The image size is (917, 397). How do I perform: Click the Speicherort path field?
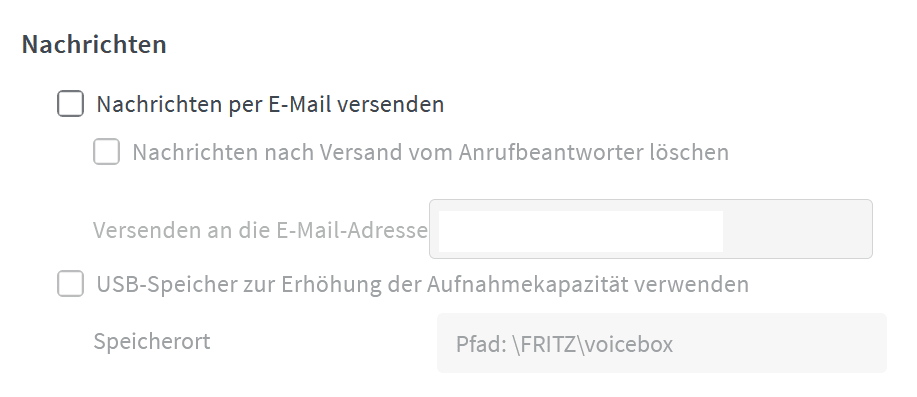pyautogui.click(x=661, y=343)
